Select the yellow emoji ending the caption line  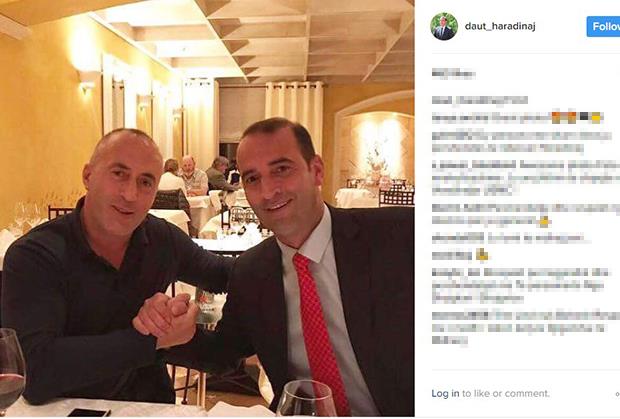596,117
